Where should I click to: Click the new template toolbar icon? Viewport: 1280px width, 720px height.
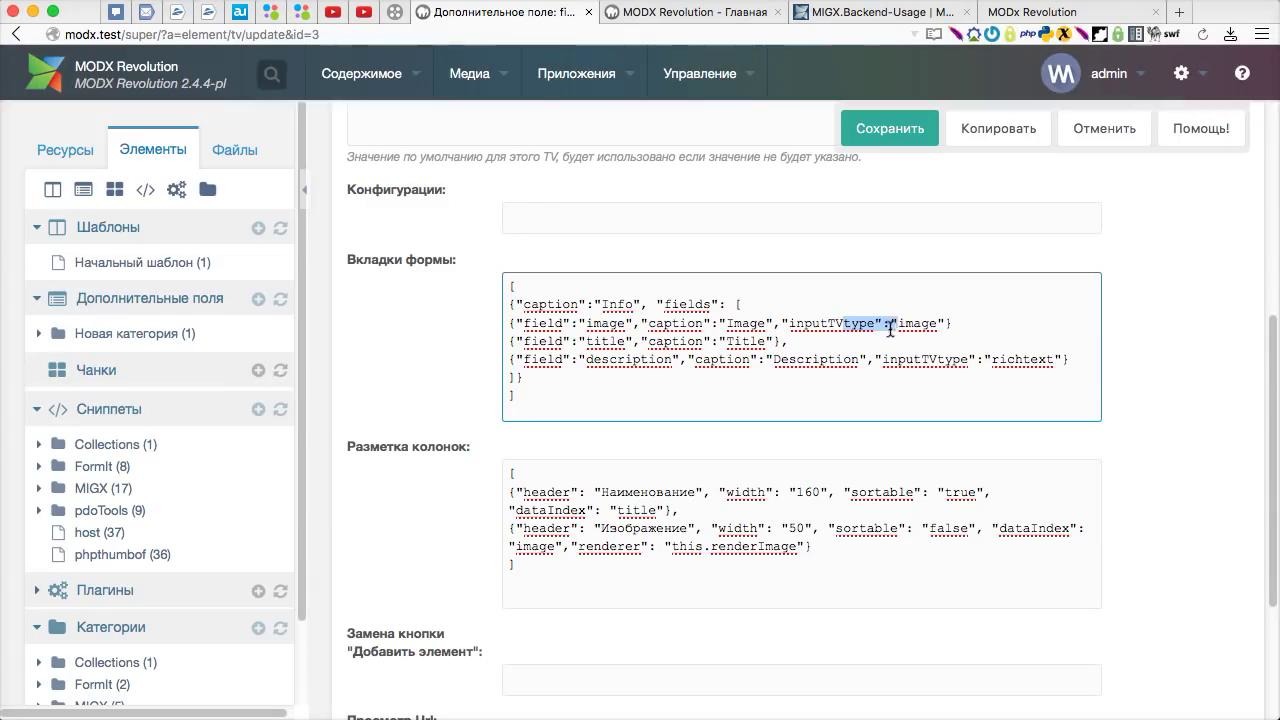pos(53,190)
